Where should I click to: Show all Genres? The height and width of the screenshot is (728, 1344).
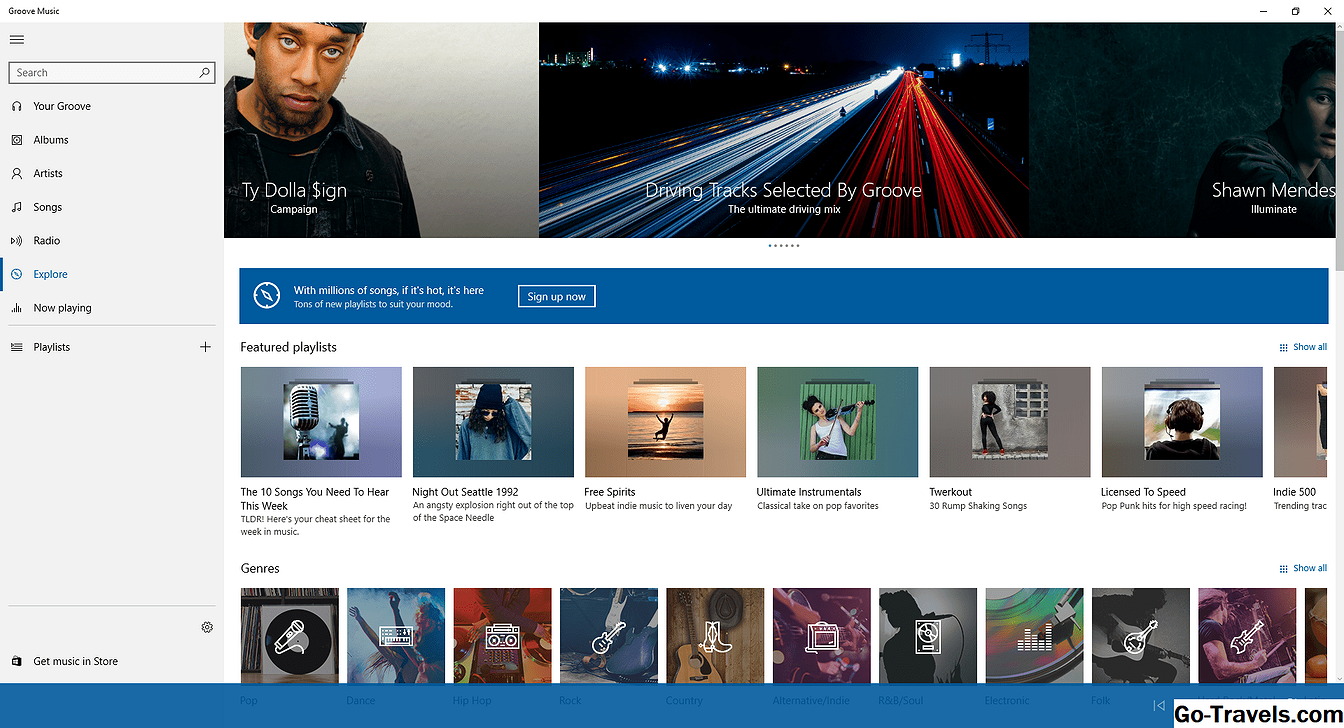tap(1303, 568)
